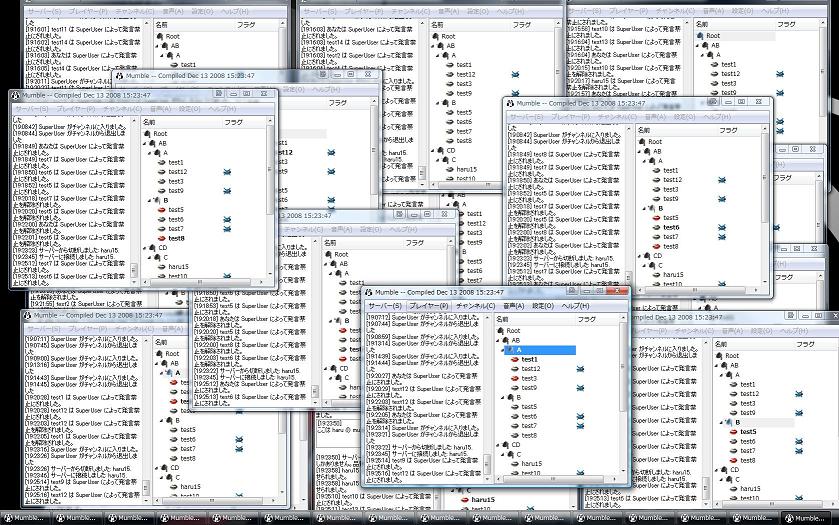This screenshot has height=525, width=839.
Task: Click test9's lips icon in the active window
Action: [x=515, y=387]
